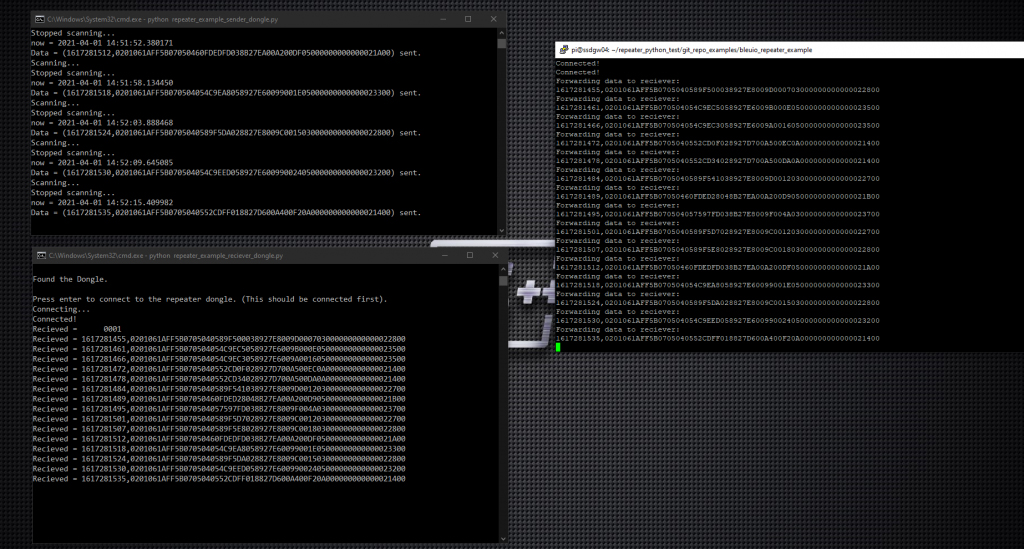This screenshot has height=549, width=1024.
Task: Click the "Found the Dongle." line in receiver window
Action: pos(70,279)
